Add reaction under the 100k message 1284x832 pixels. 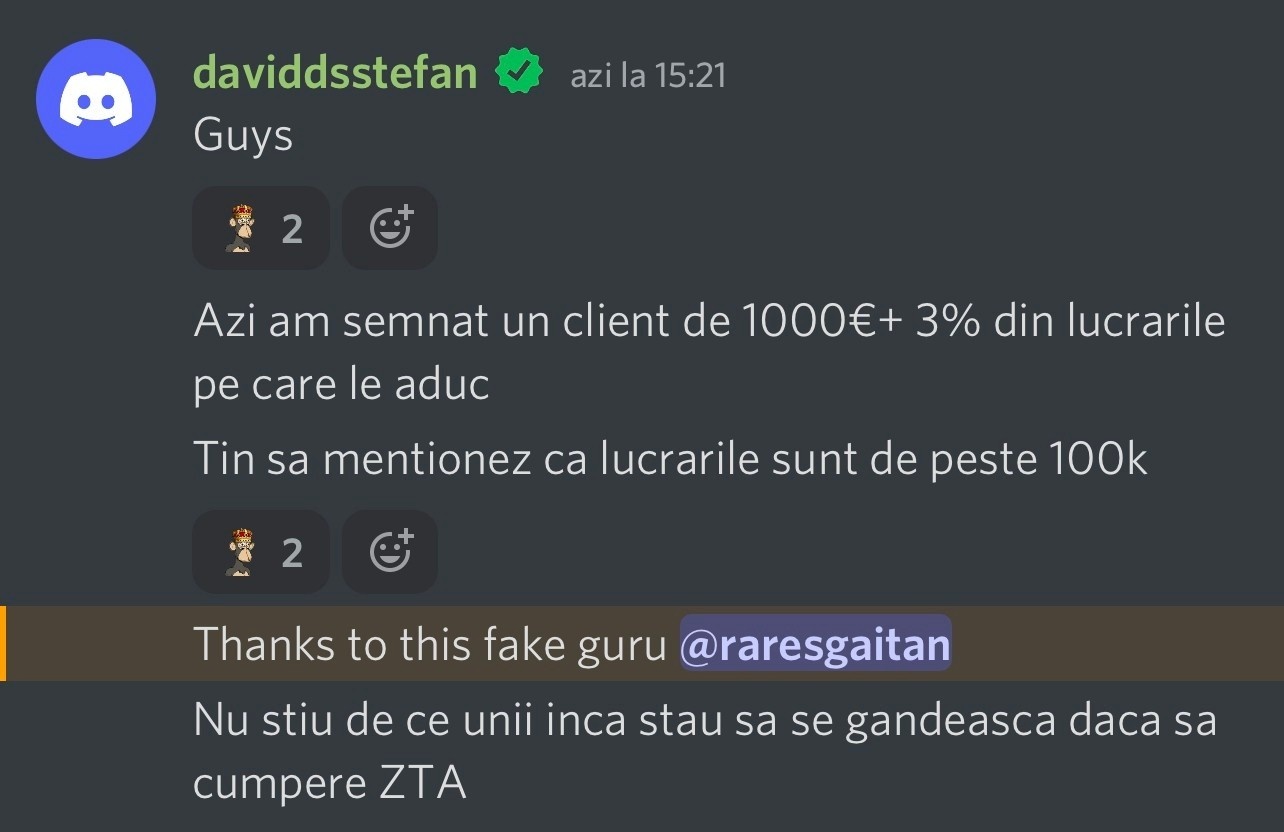tap(390, 552)
